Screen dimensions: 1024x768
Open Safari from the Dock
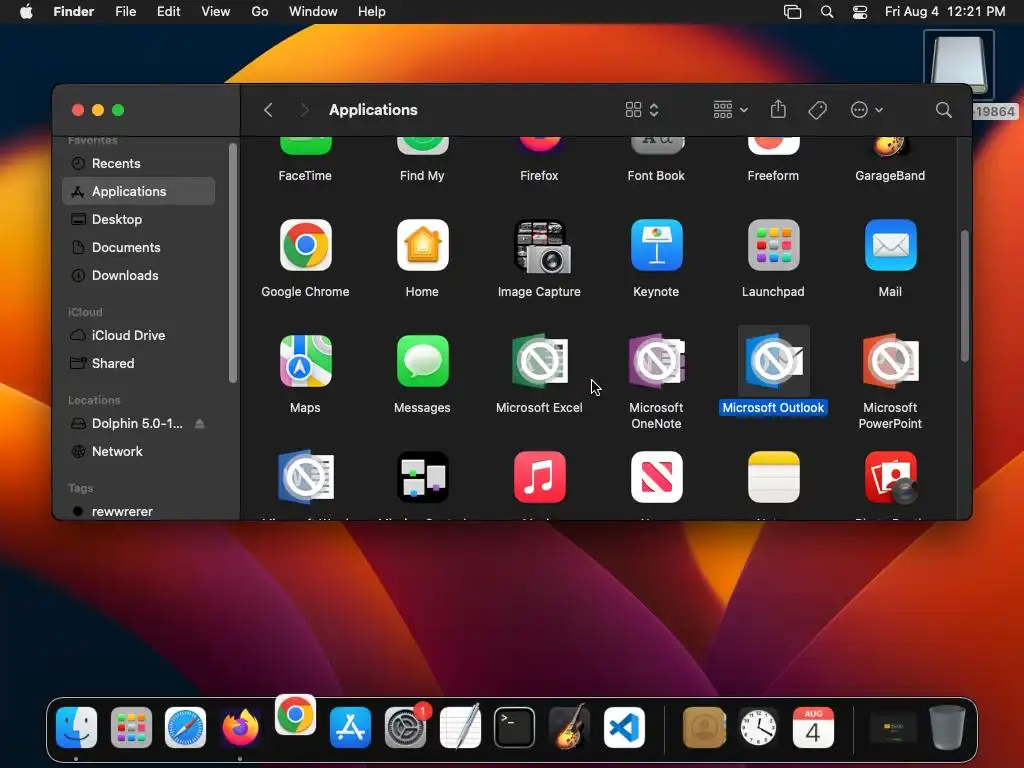(x=185, y=727)
